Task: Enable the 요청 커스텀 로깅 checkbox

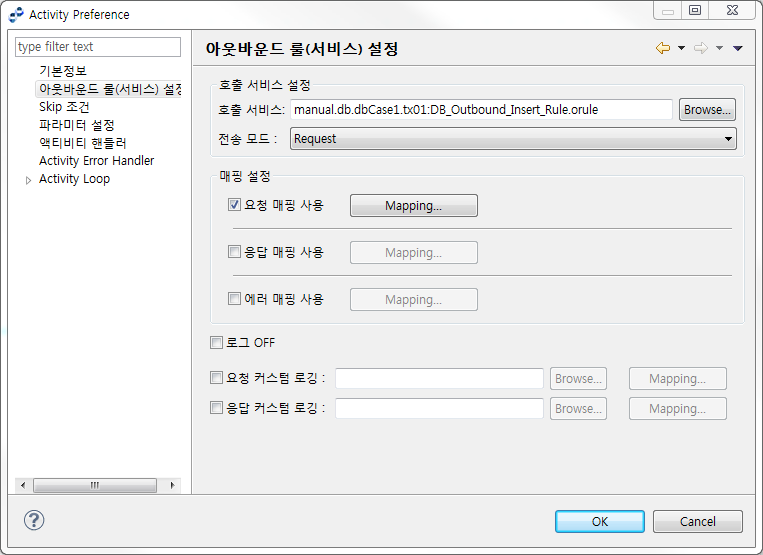Action: pos(216,378)
